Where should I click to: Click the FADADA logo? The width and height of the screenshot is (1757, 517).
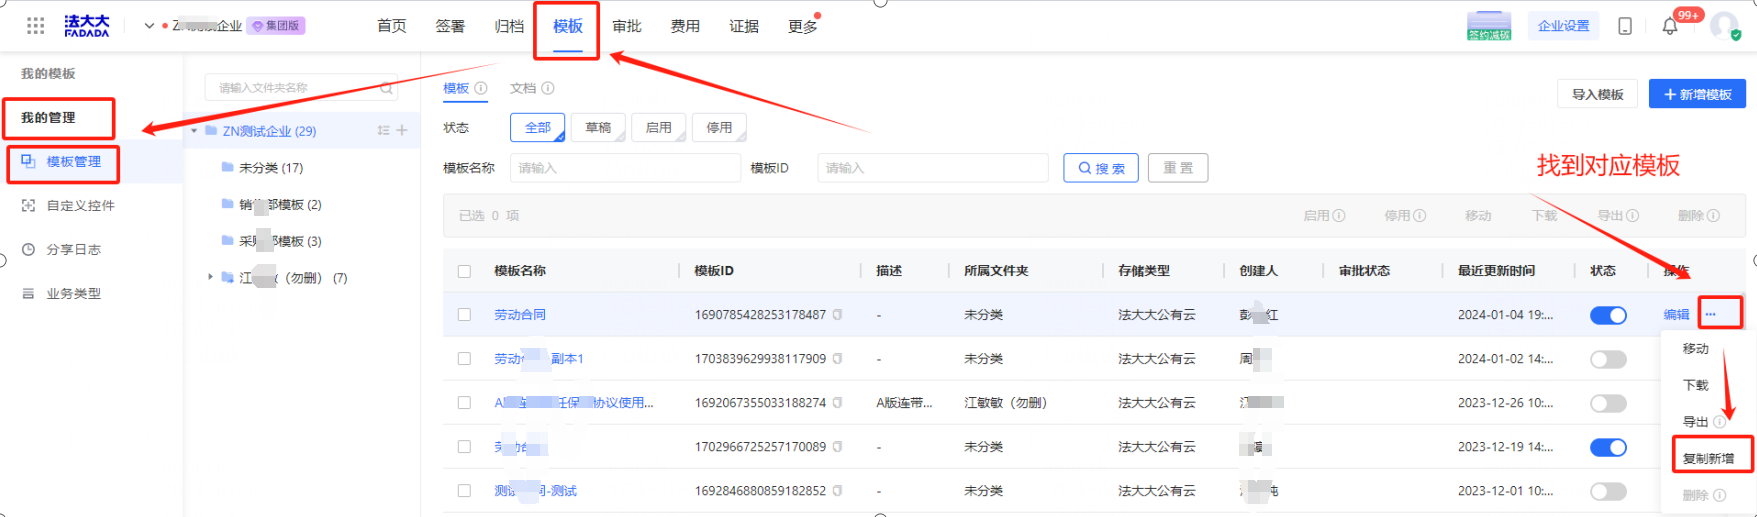(87, 26)
